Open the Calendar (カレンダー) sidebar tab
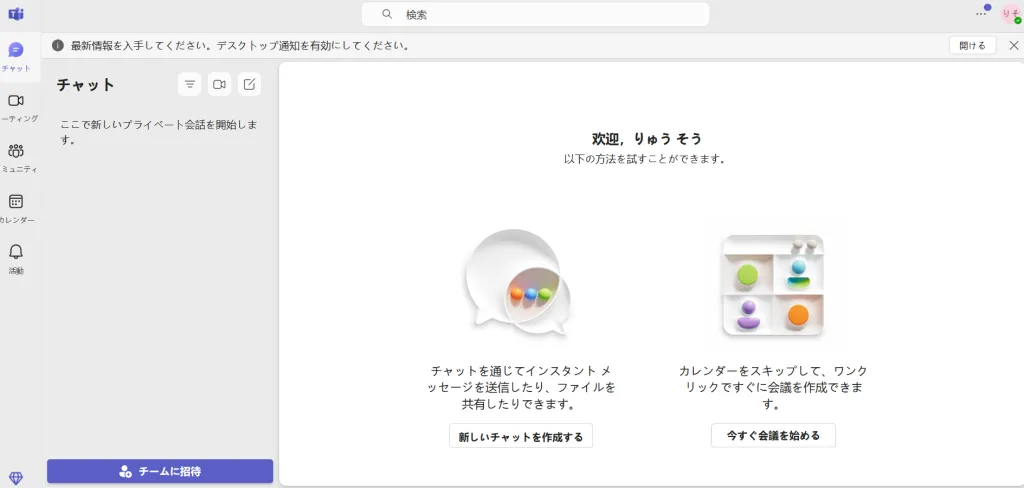This screenshot has width=1024, height=488. point(16,208)
